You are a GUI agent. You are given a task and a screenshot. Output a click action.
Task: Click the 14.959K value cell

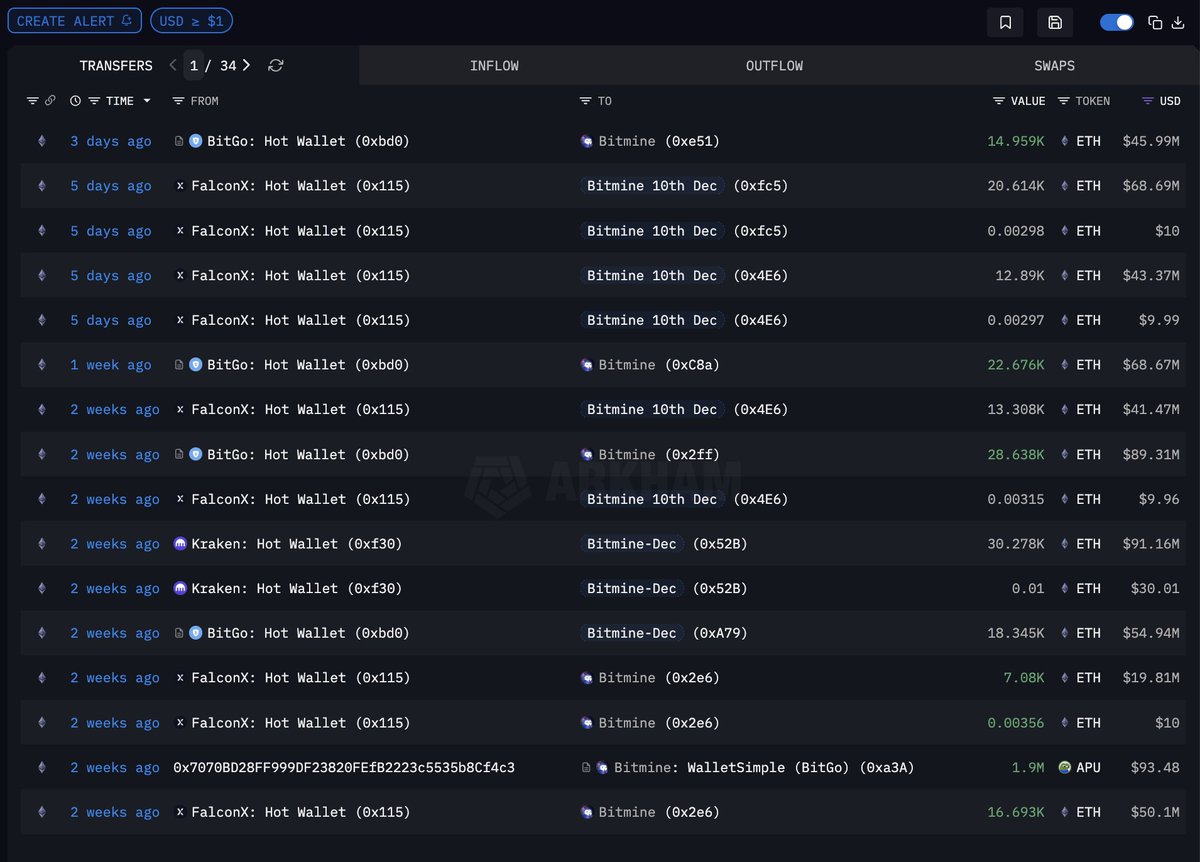[1015, 141]
